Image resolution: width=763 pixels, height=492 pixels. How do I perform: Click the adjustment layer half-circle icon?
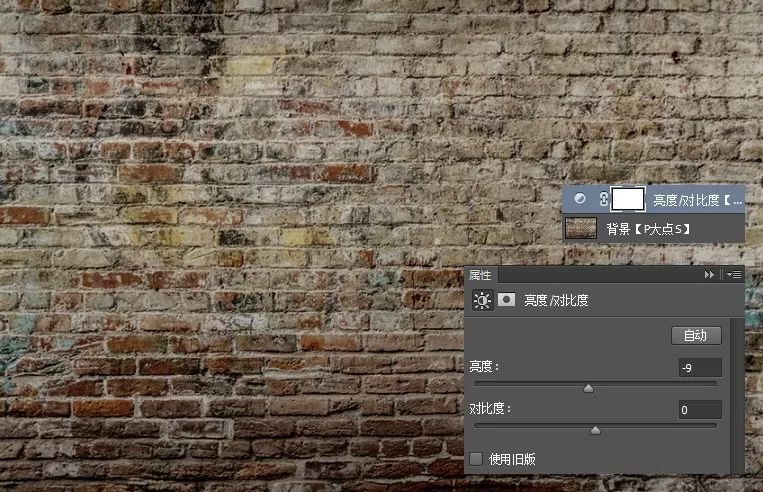[580, 199]
